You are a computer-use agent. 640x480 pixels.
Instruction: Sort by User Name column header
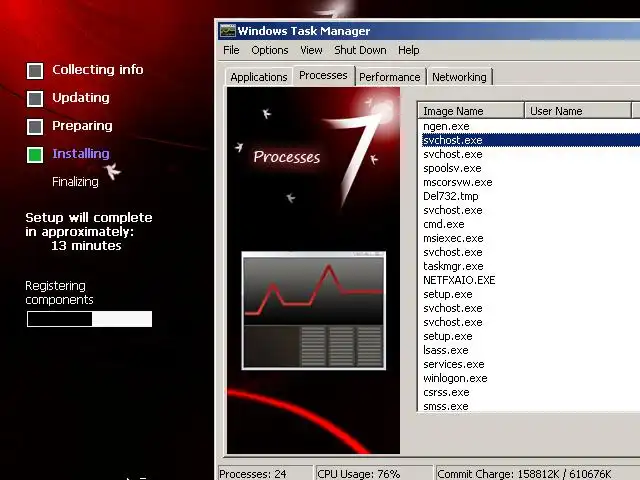click(577, 111)
